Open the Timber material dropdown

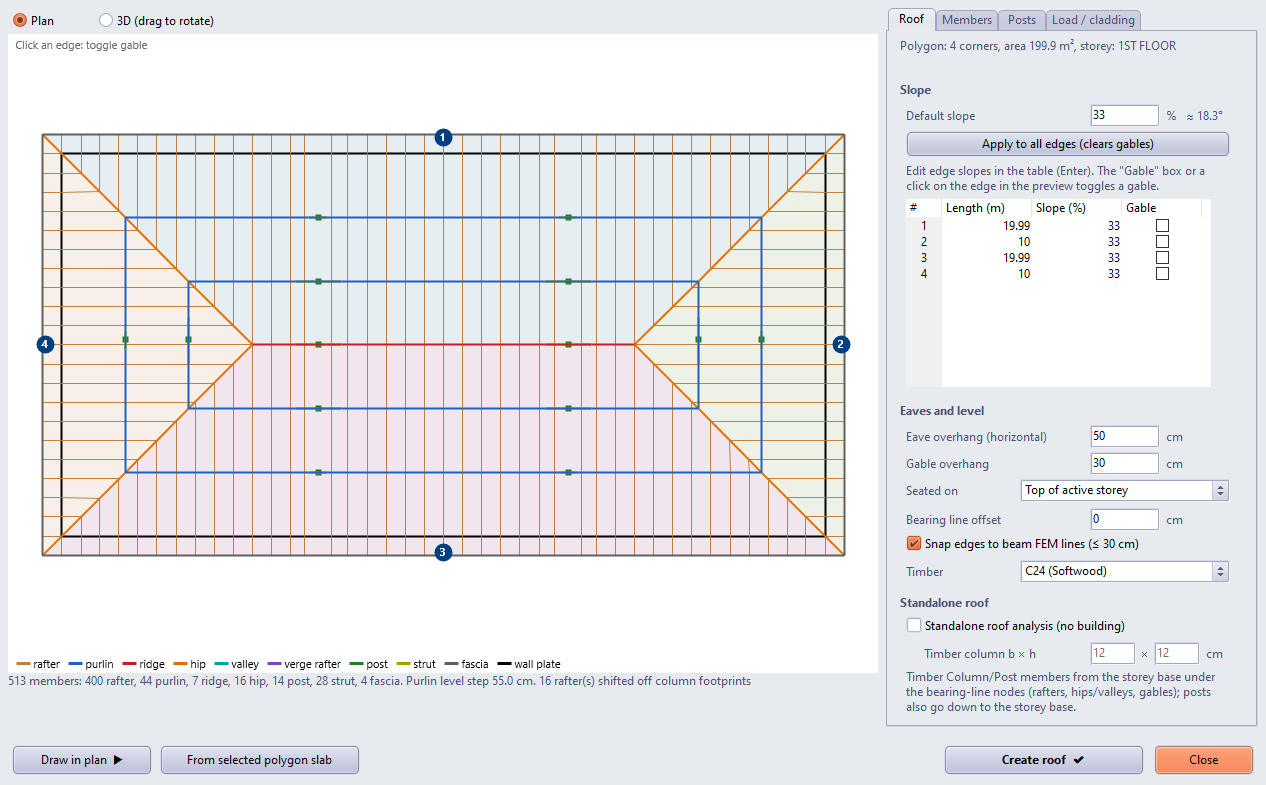[x=1125, y=572]
